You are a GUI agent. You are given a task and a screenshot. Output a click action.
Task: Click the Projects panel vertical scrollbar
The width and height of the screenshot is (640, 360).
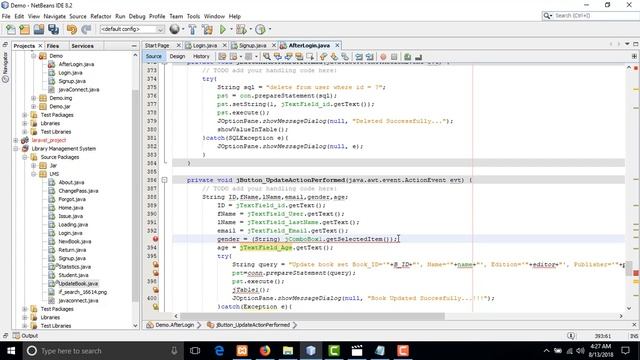coord(135,196)
